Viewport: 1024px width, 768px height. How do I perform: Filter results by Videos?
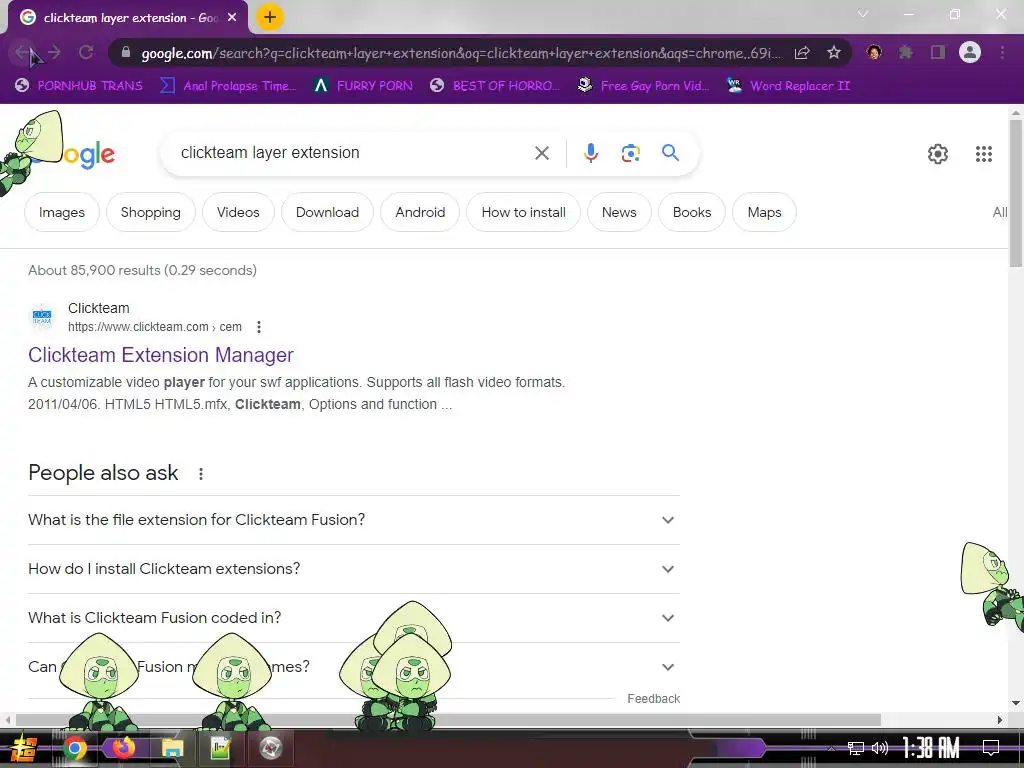[238, 212]
